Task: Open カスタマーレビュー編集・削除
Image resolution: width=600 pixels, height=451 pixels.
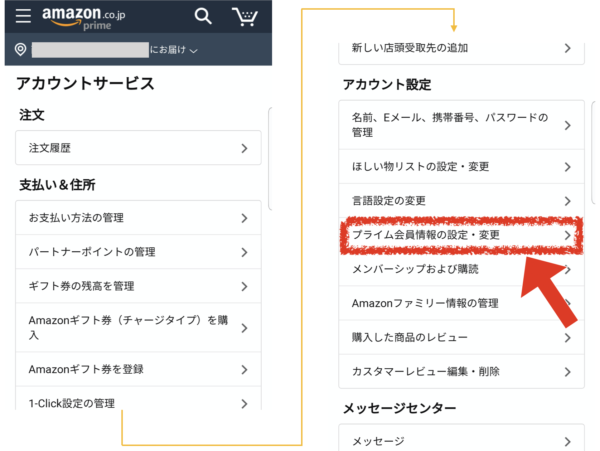Action: (461, 371)
